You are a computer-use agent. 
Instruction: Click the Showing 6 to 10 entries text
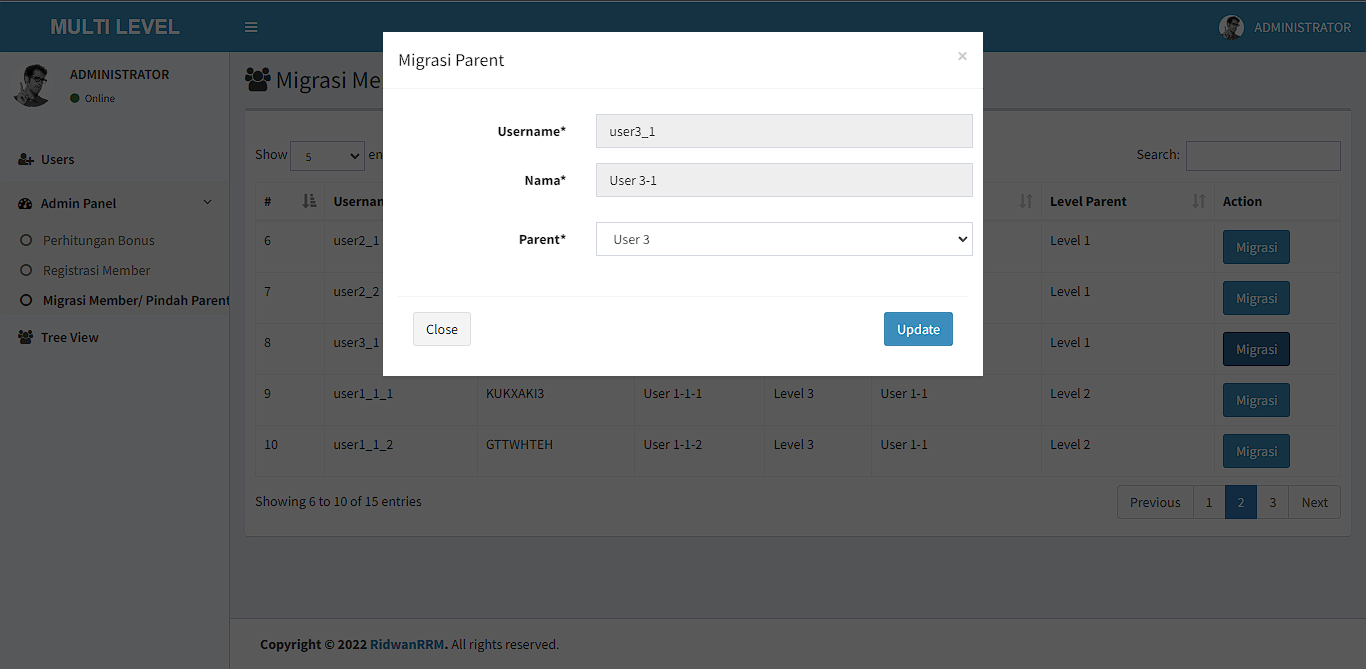click(338, 501)
